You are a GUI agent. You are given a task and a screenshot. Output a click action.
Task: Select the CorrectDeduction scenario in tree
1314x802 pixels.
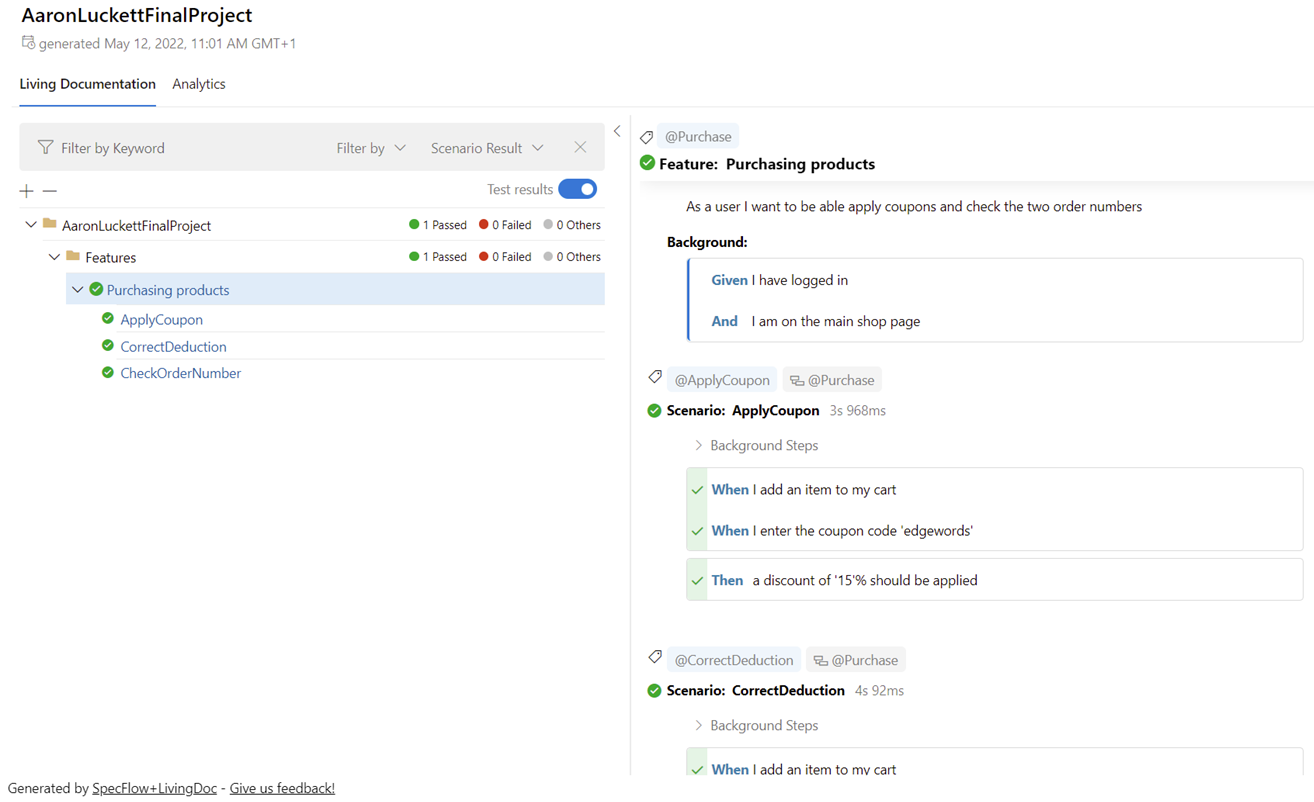(x=173, y=347)
